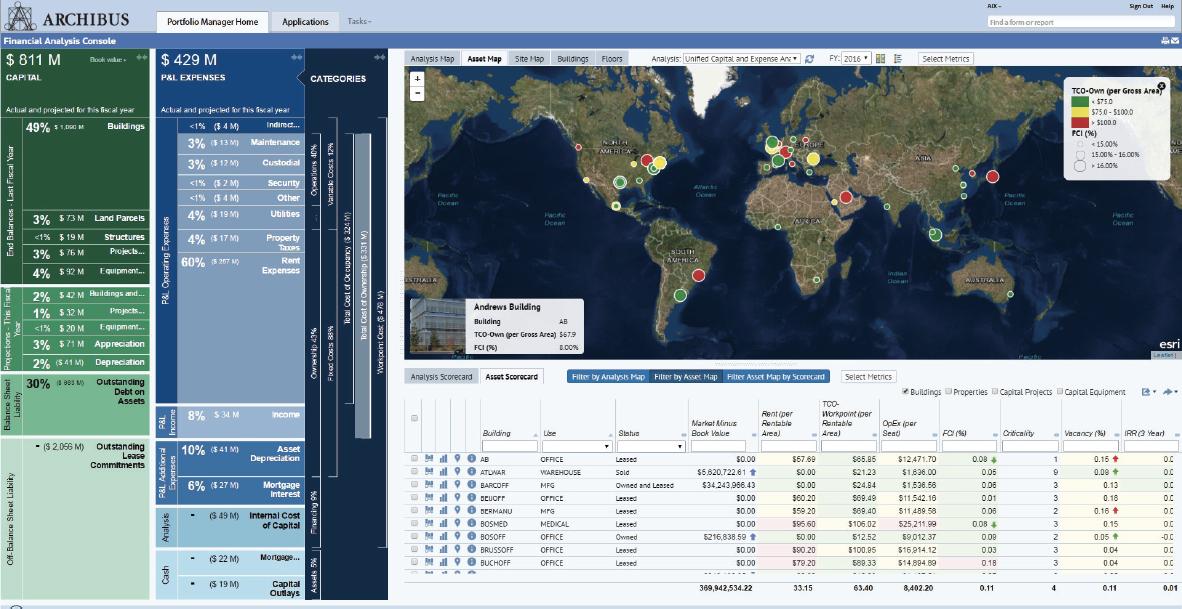
Task: Switch to the Analysis Scorecard tab
Action: (x=442, y=377)
